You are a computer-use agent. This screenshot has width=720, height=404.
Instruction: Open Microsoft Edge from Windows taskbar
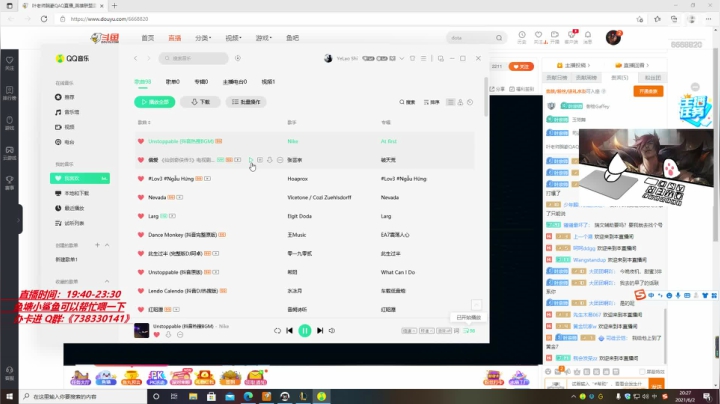(248, 396)
